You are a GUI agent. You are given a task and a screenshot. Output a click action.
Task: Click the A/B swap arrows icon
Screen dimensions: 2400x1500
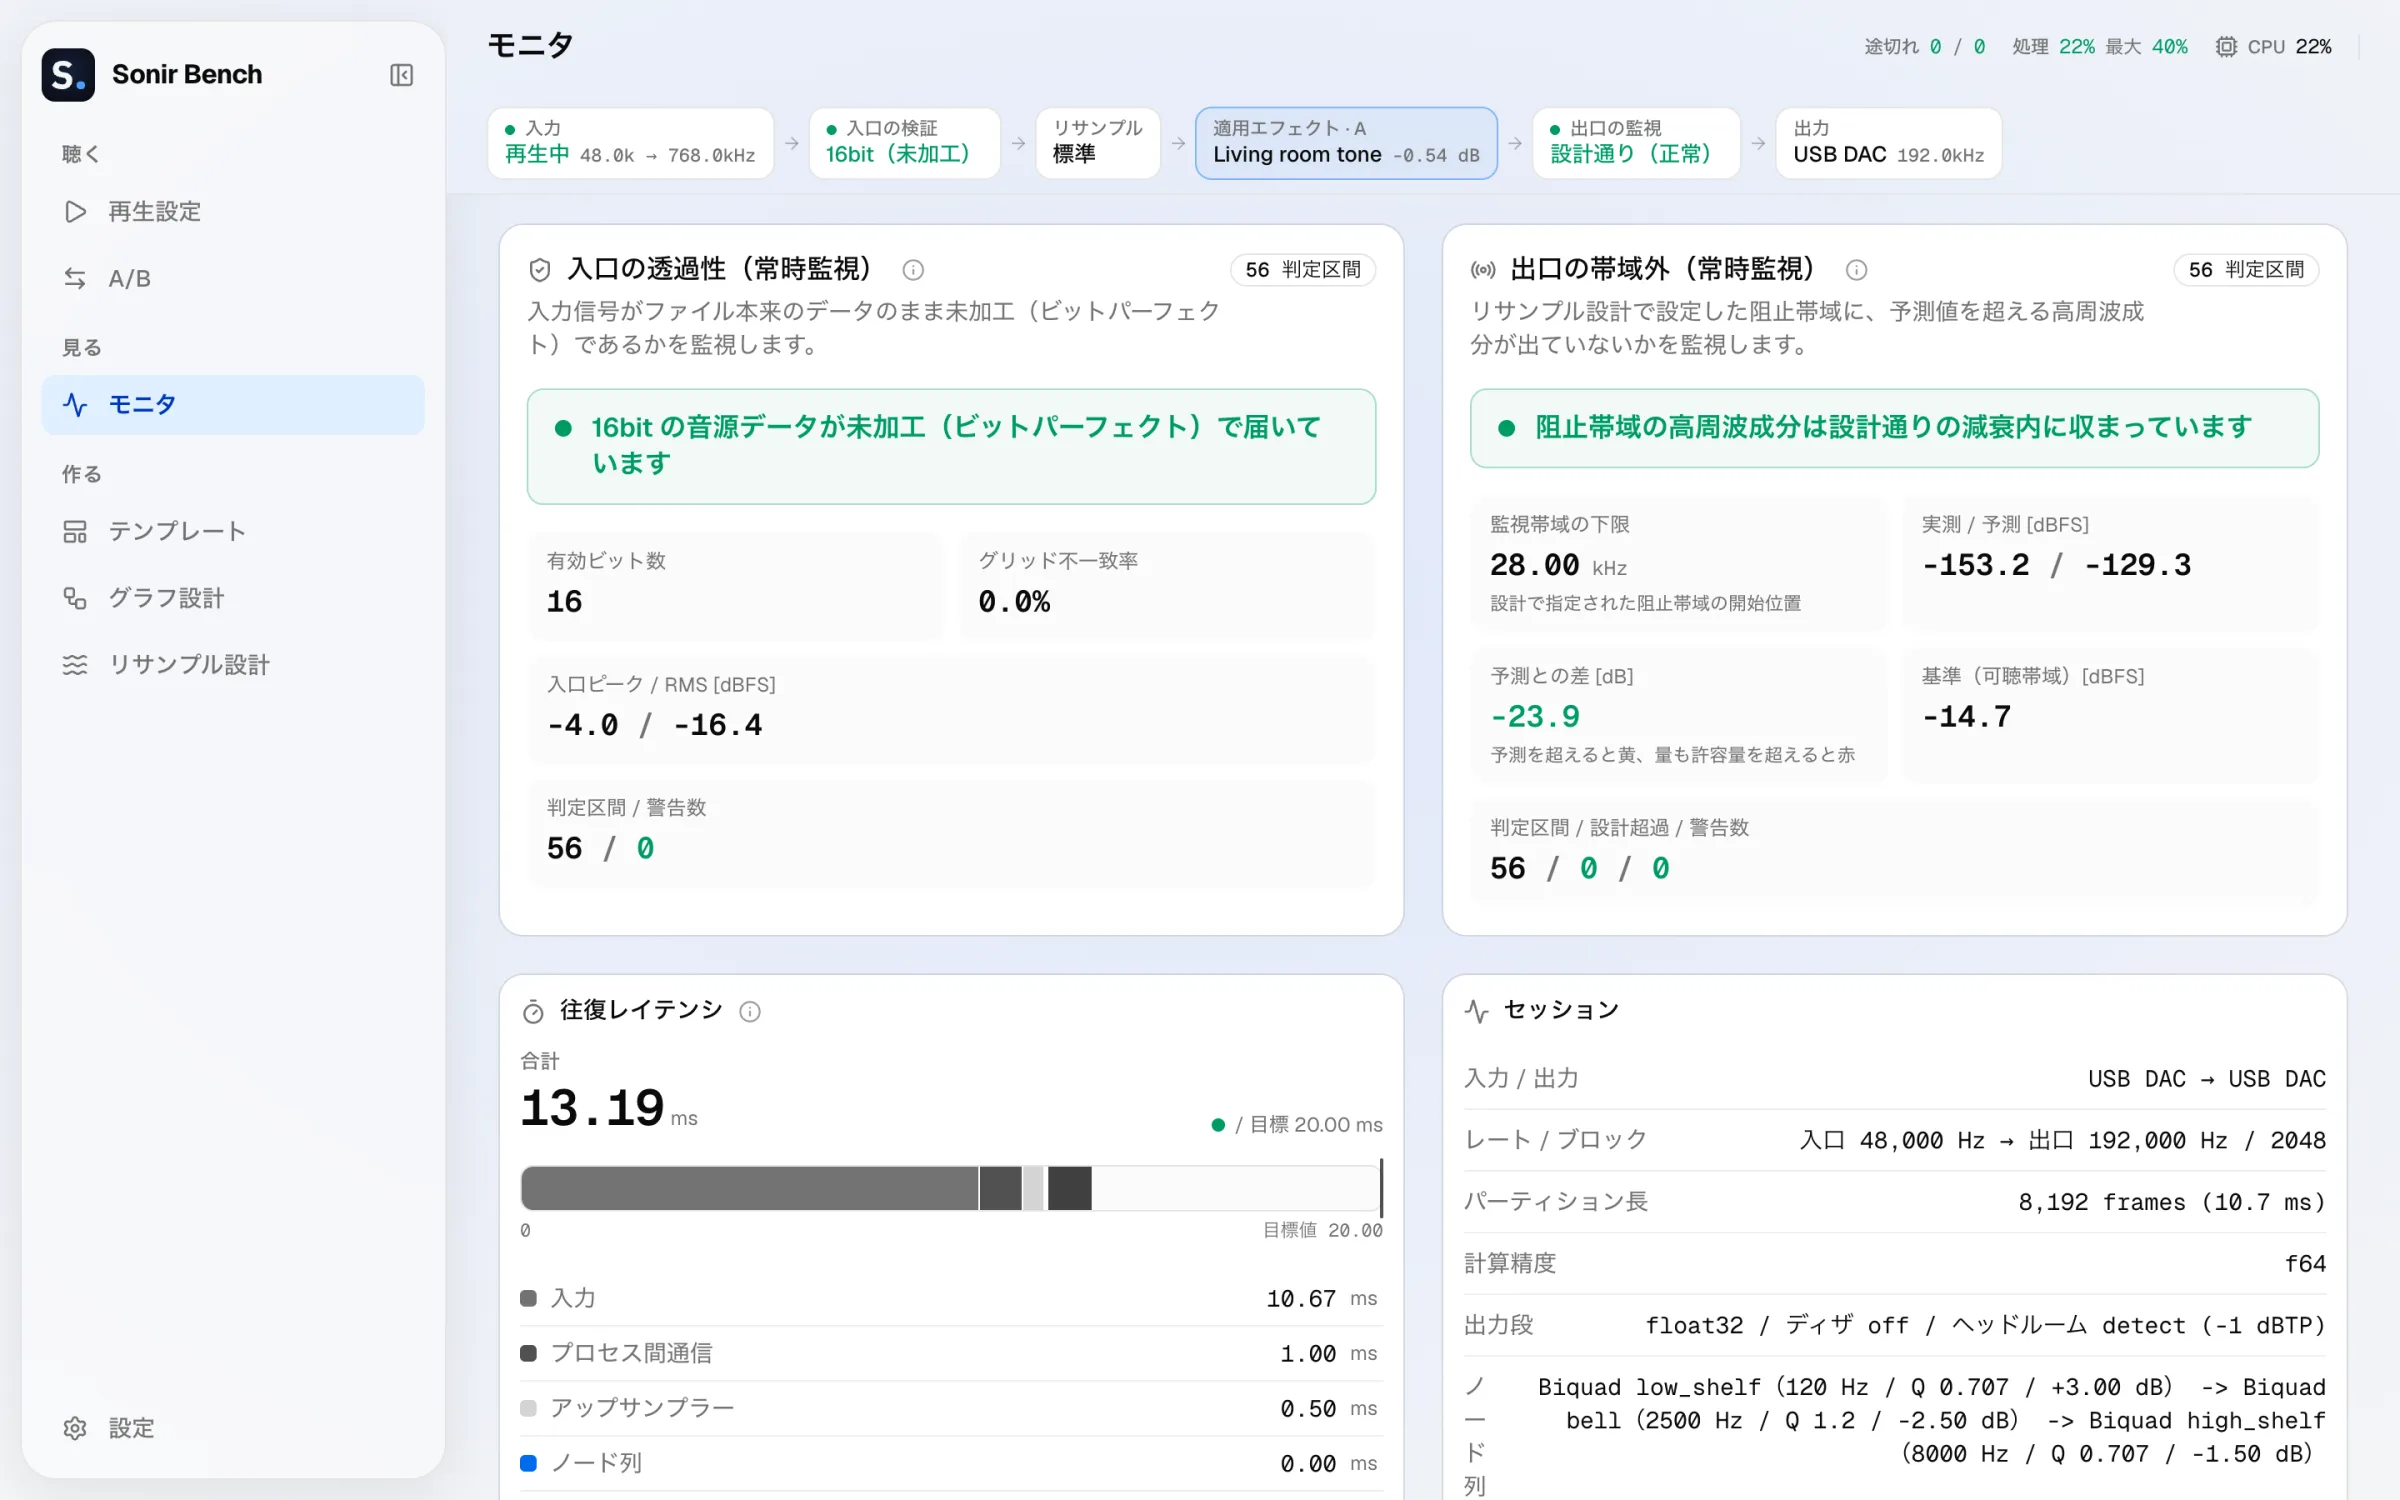(75, 278)
